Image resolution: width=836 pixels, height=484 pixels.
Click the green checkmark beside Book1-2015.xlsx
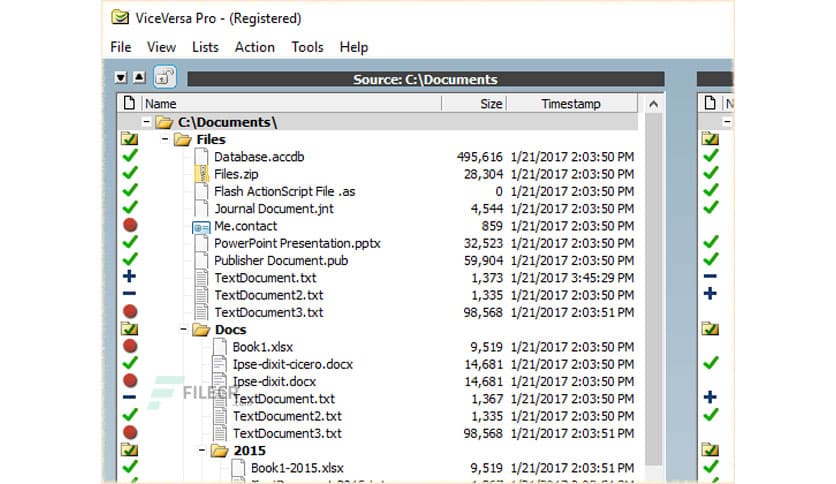coord(130,466)
